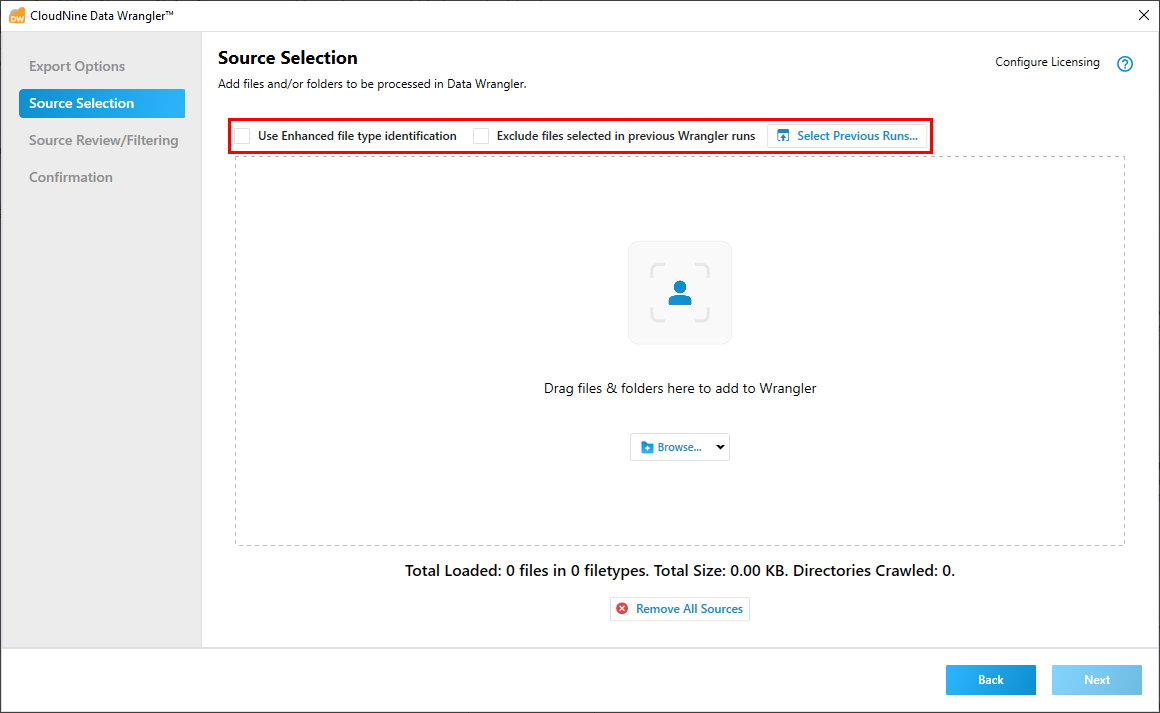Image resolution: width=1160 pixels, height=713 pixels.
Task: Enable Use Enhanced file type identification
Action: 242,136
